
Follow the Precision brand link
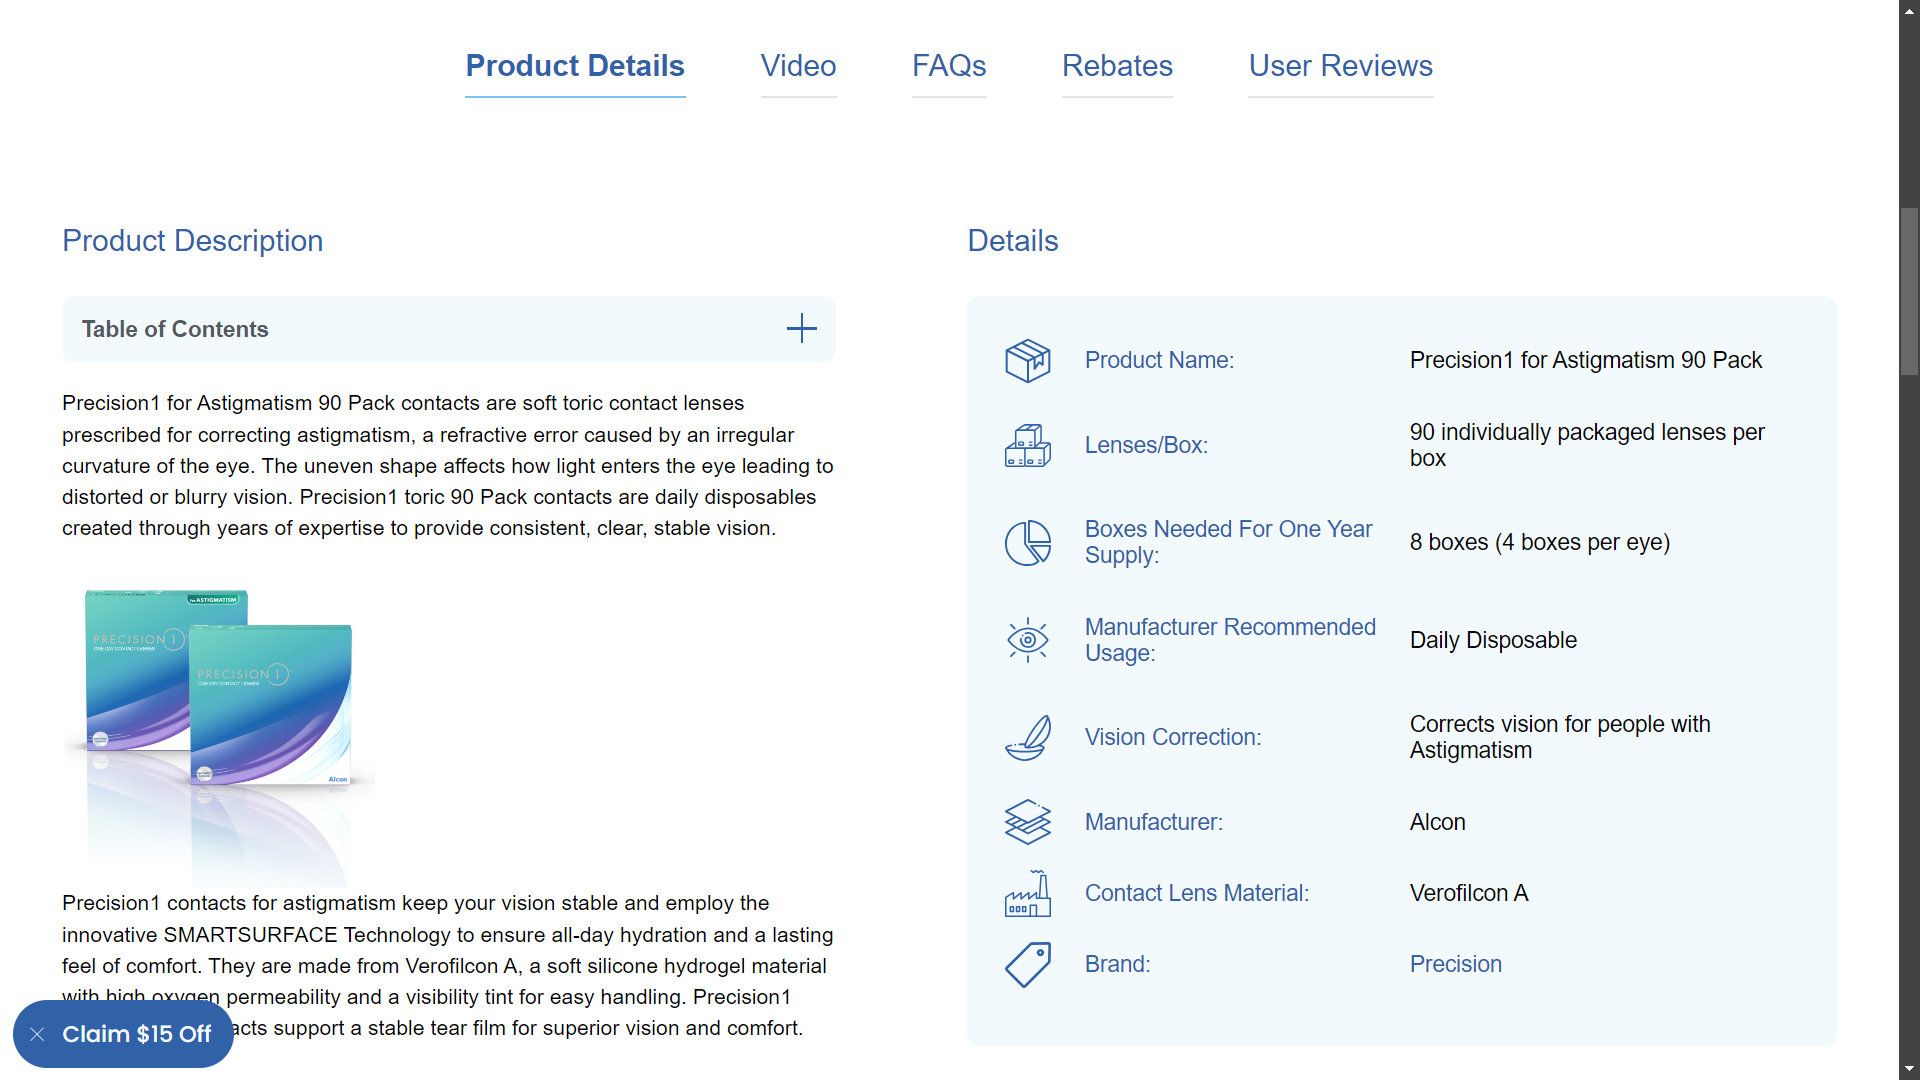(x=1455, y=964)
